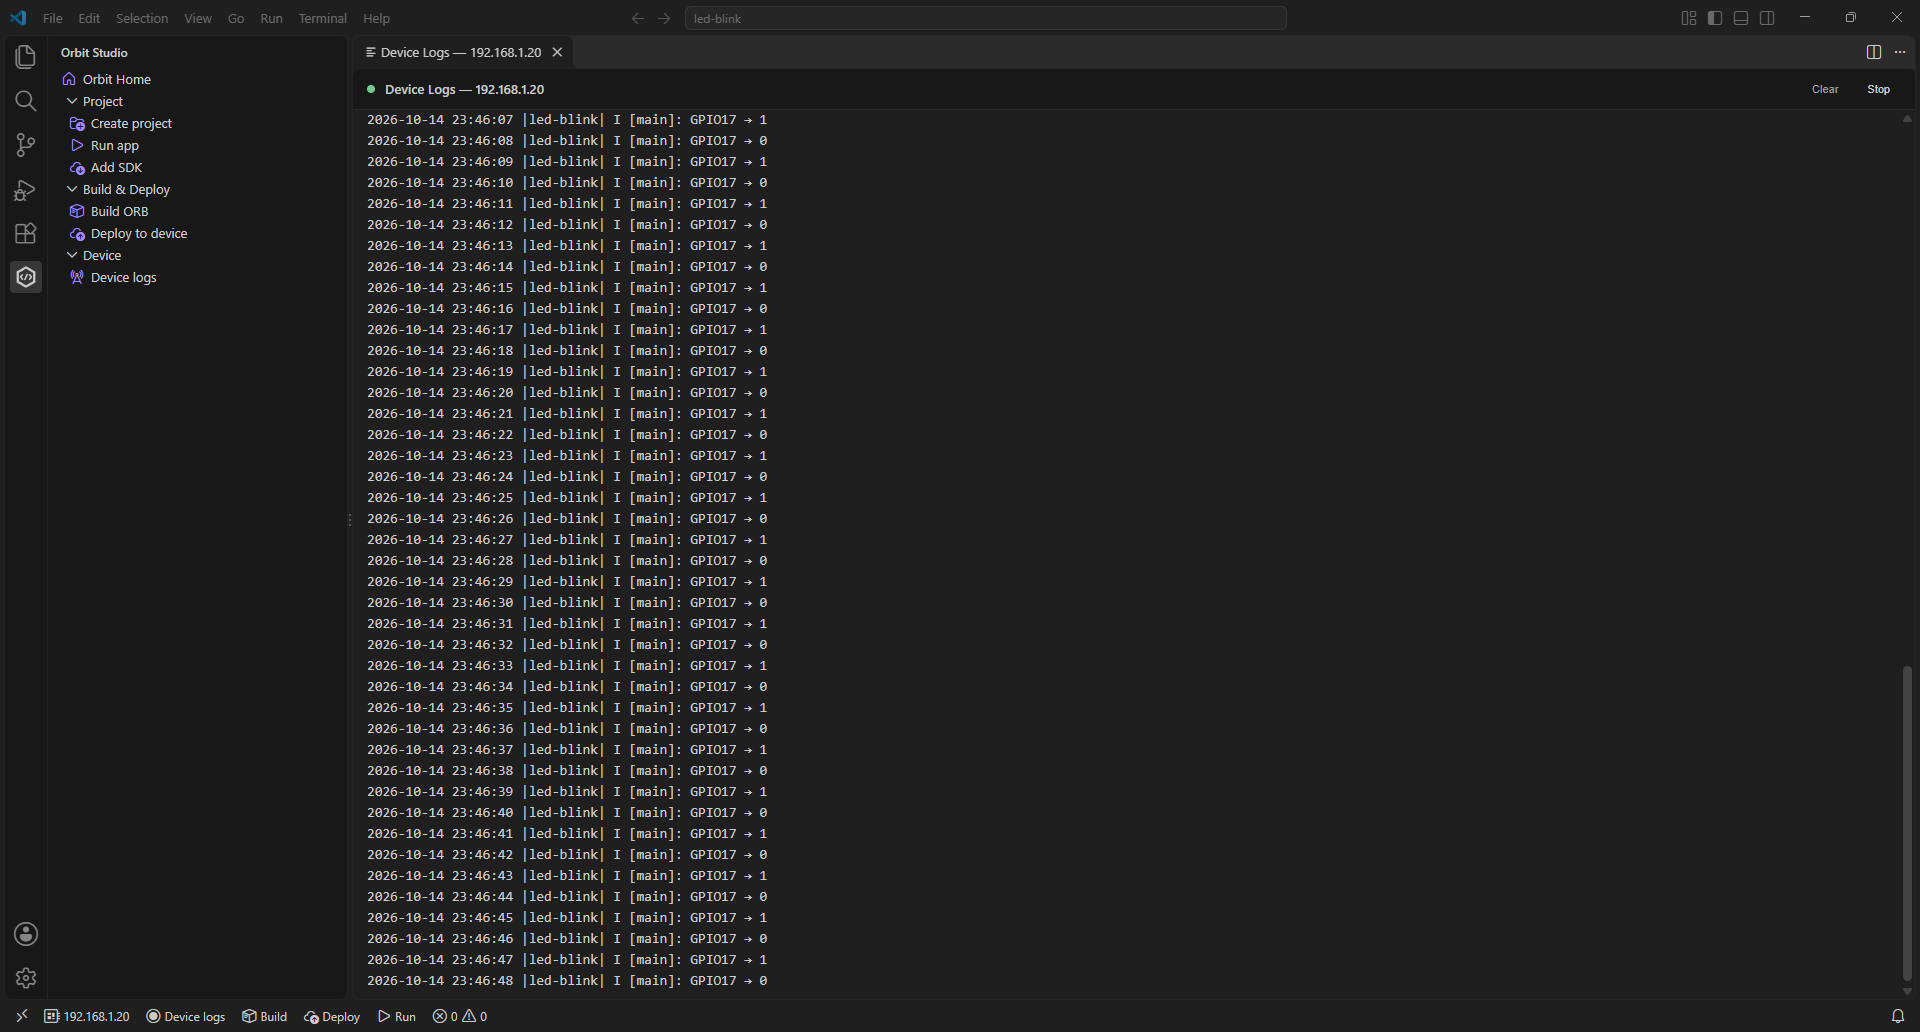Open the Terminal menu

[x=322, y=18]
